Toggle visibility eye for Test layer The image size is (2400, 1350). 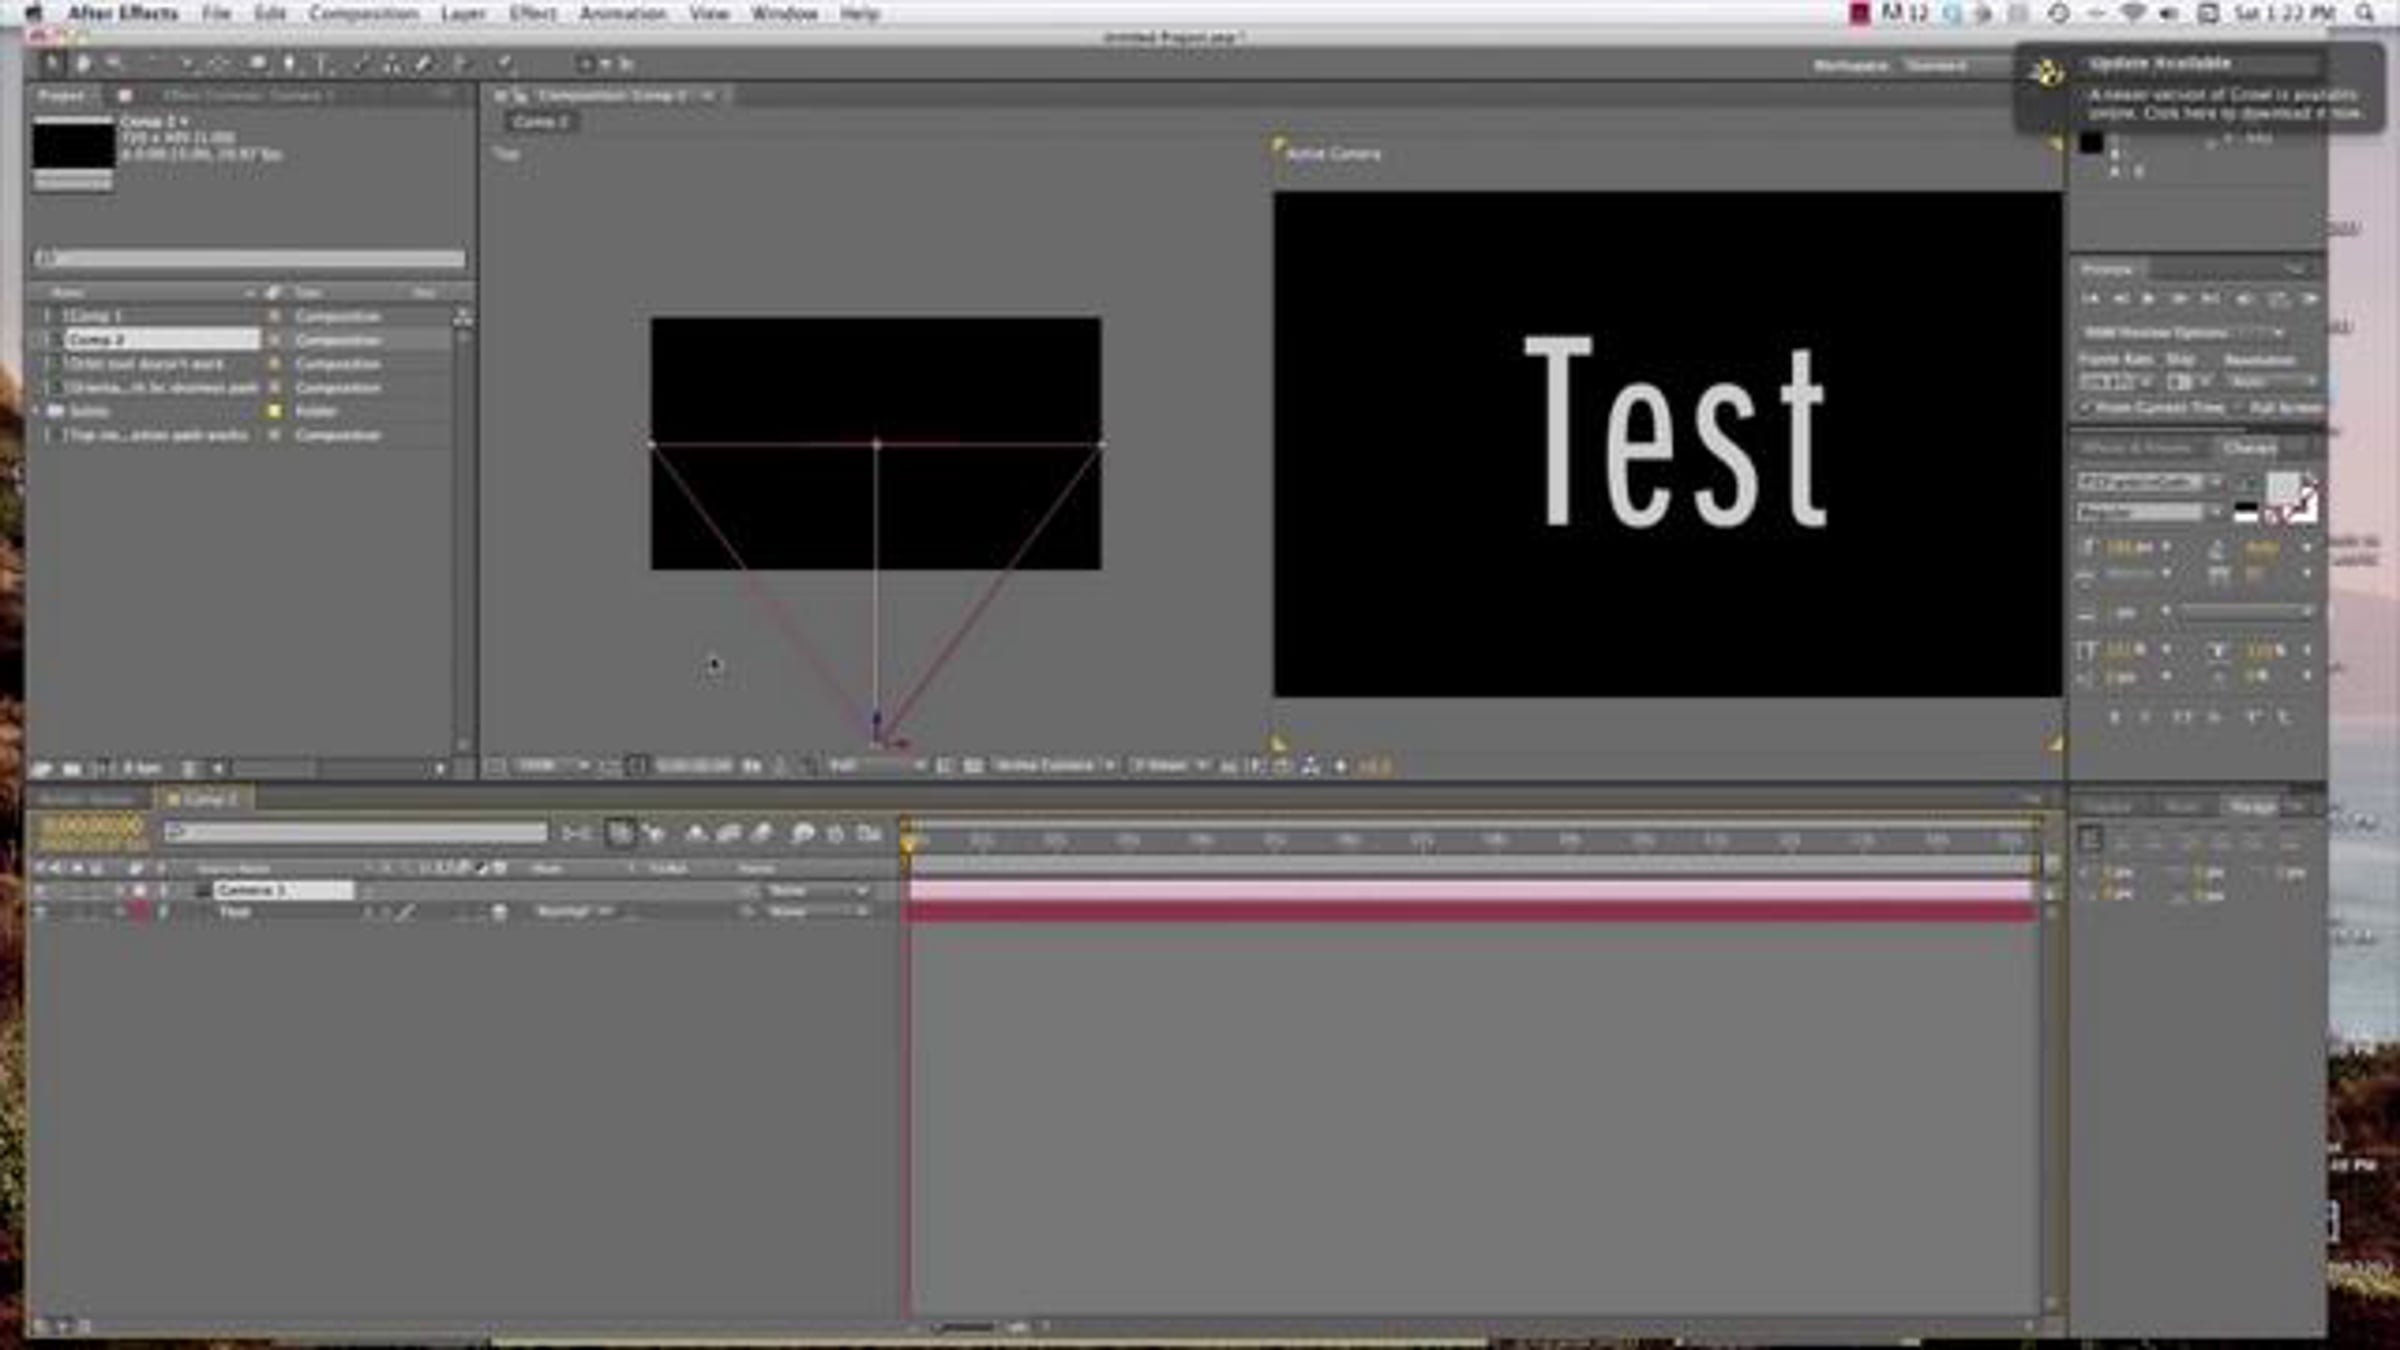(x=40, y=912)
